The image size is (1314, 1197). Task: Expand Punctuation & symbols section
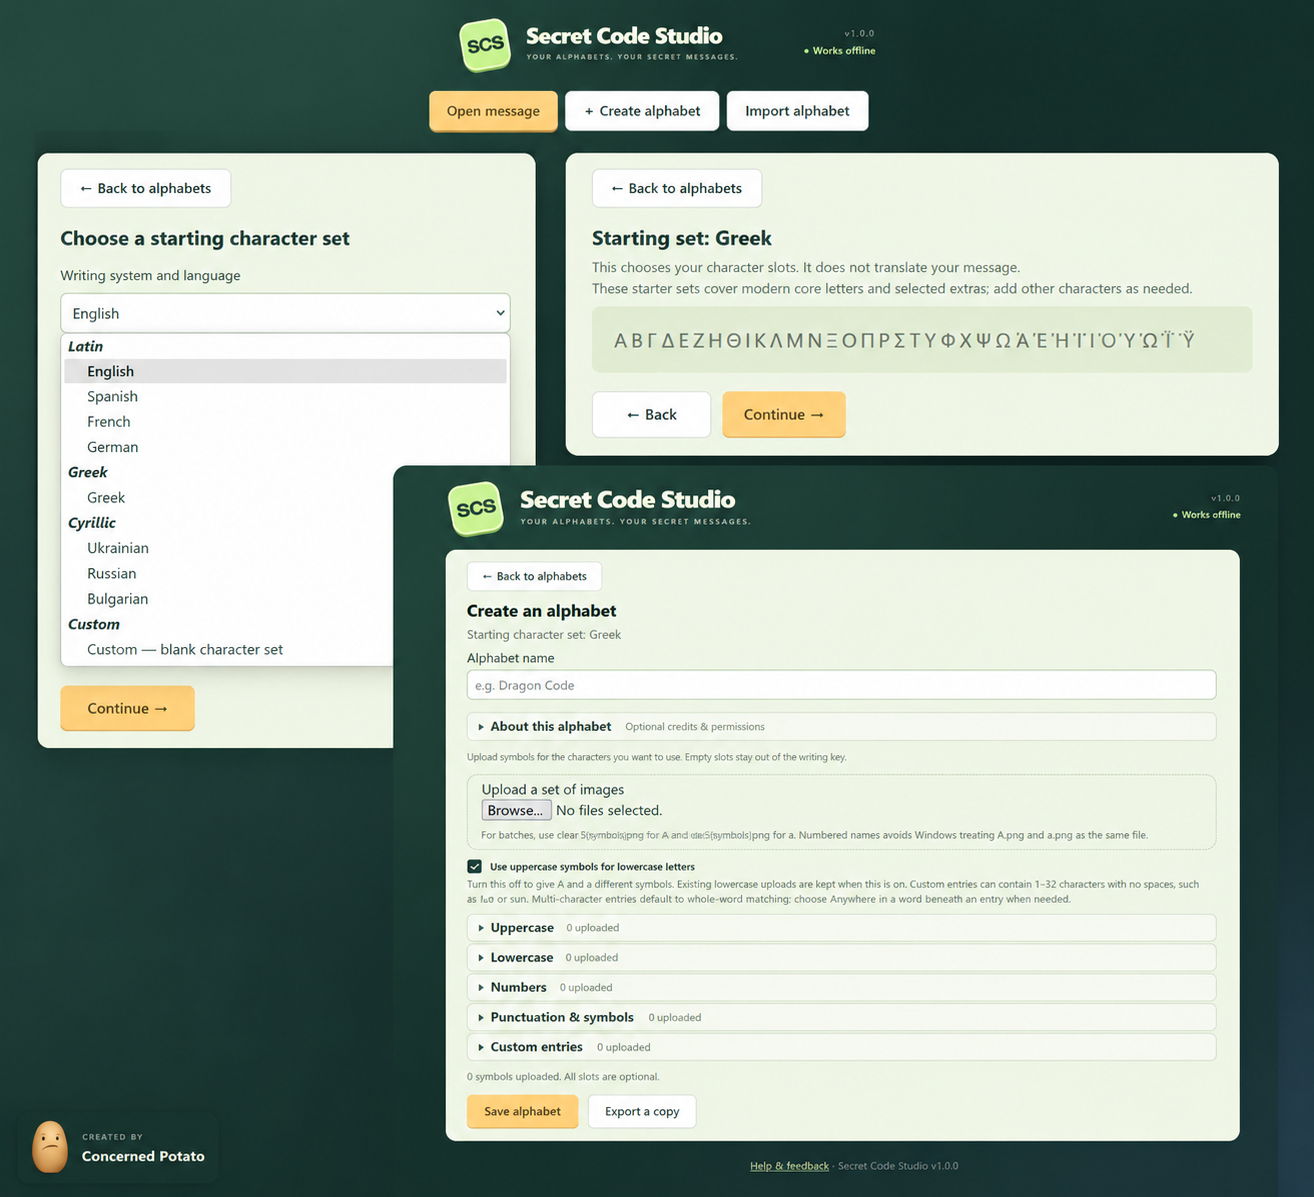[841, 1017]
